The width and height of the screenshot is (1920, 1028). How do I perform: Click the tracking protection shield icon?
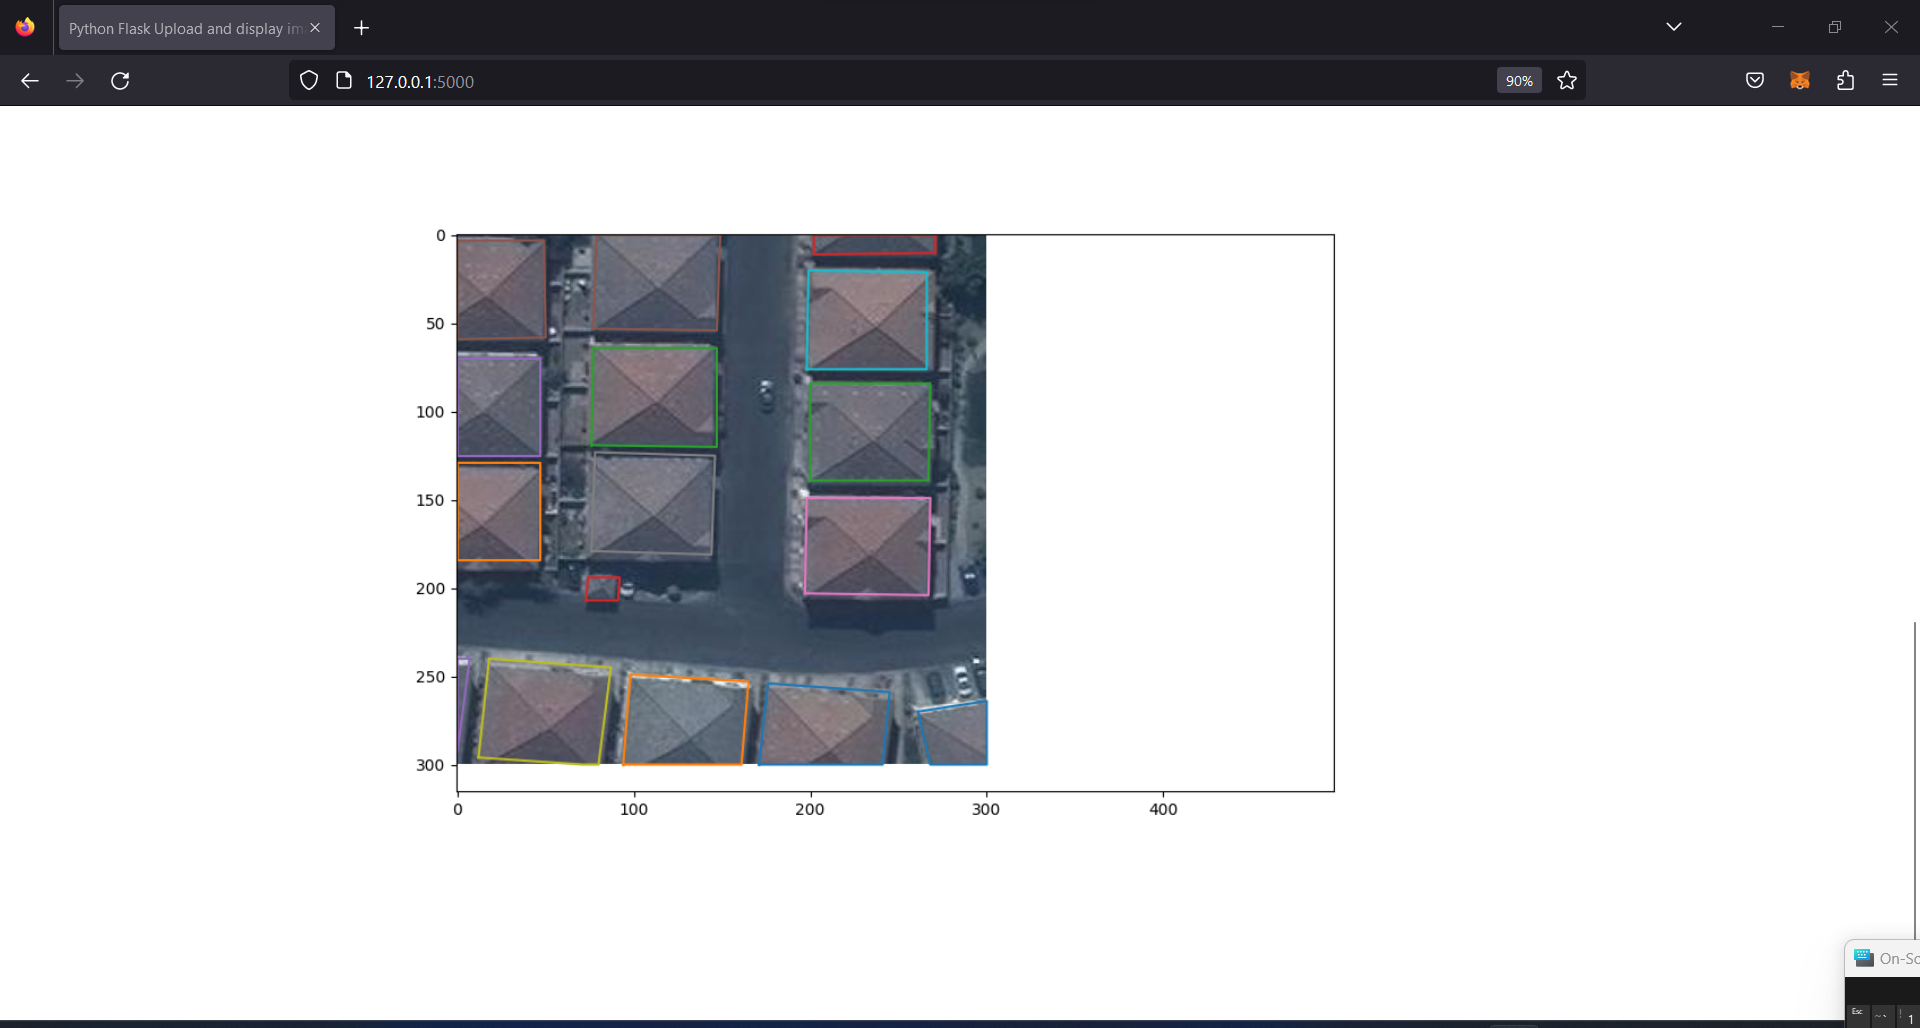click(x=308, y=80)
